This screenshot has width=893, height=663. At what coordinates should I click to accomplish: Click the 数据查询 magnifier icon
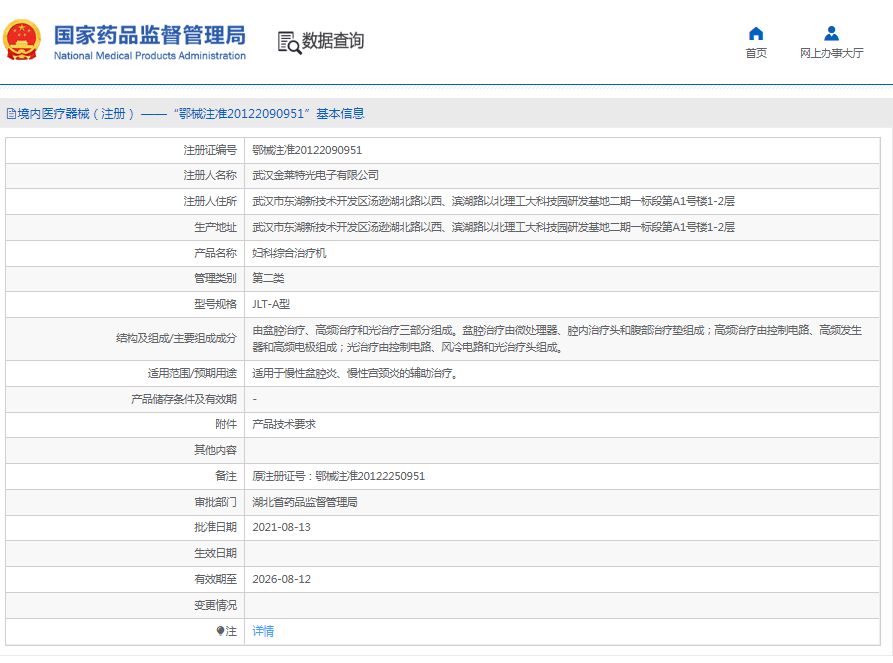pyautogui.click(x=288, y=42)
